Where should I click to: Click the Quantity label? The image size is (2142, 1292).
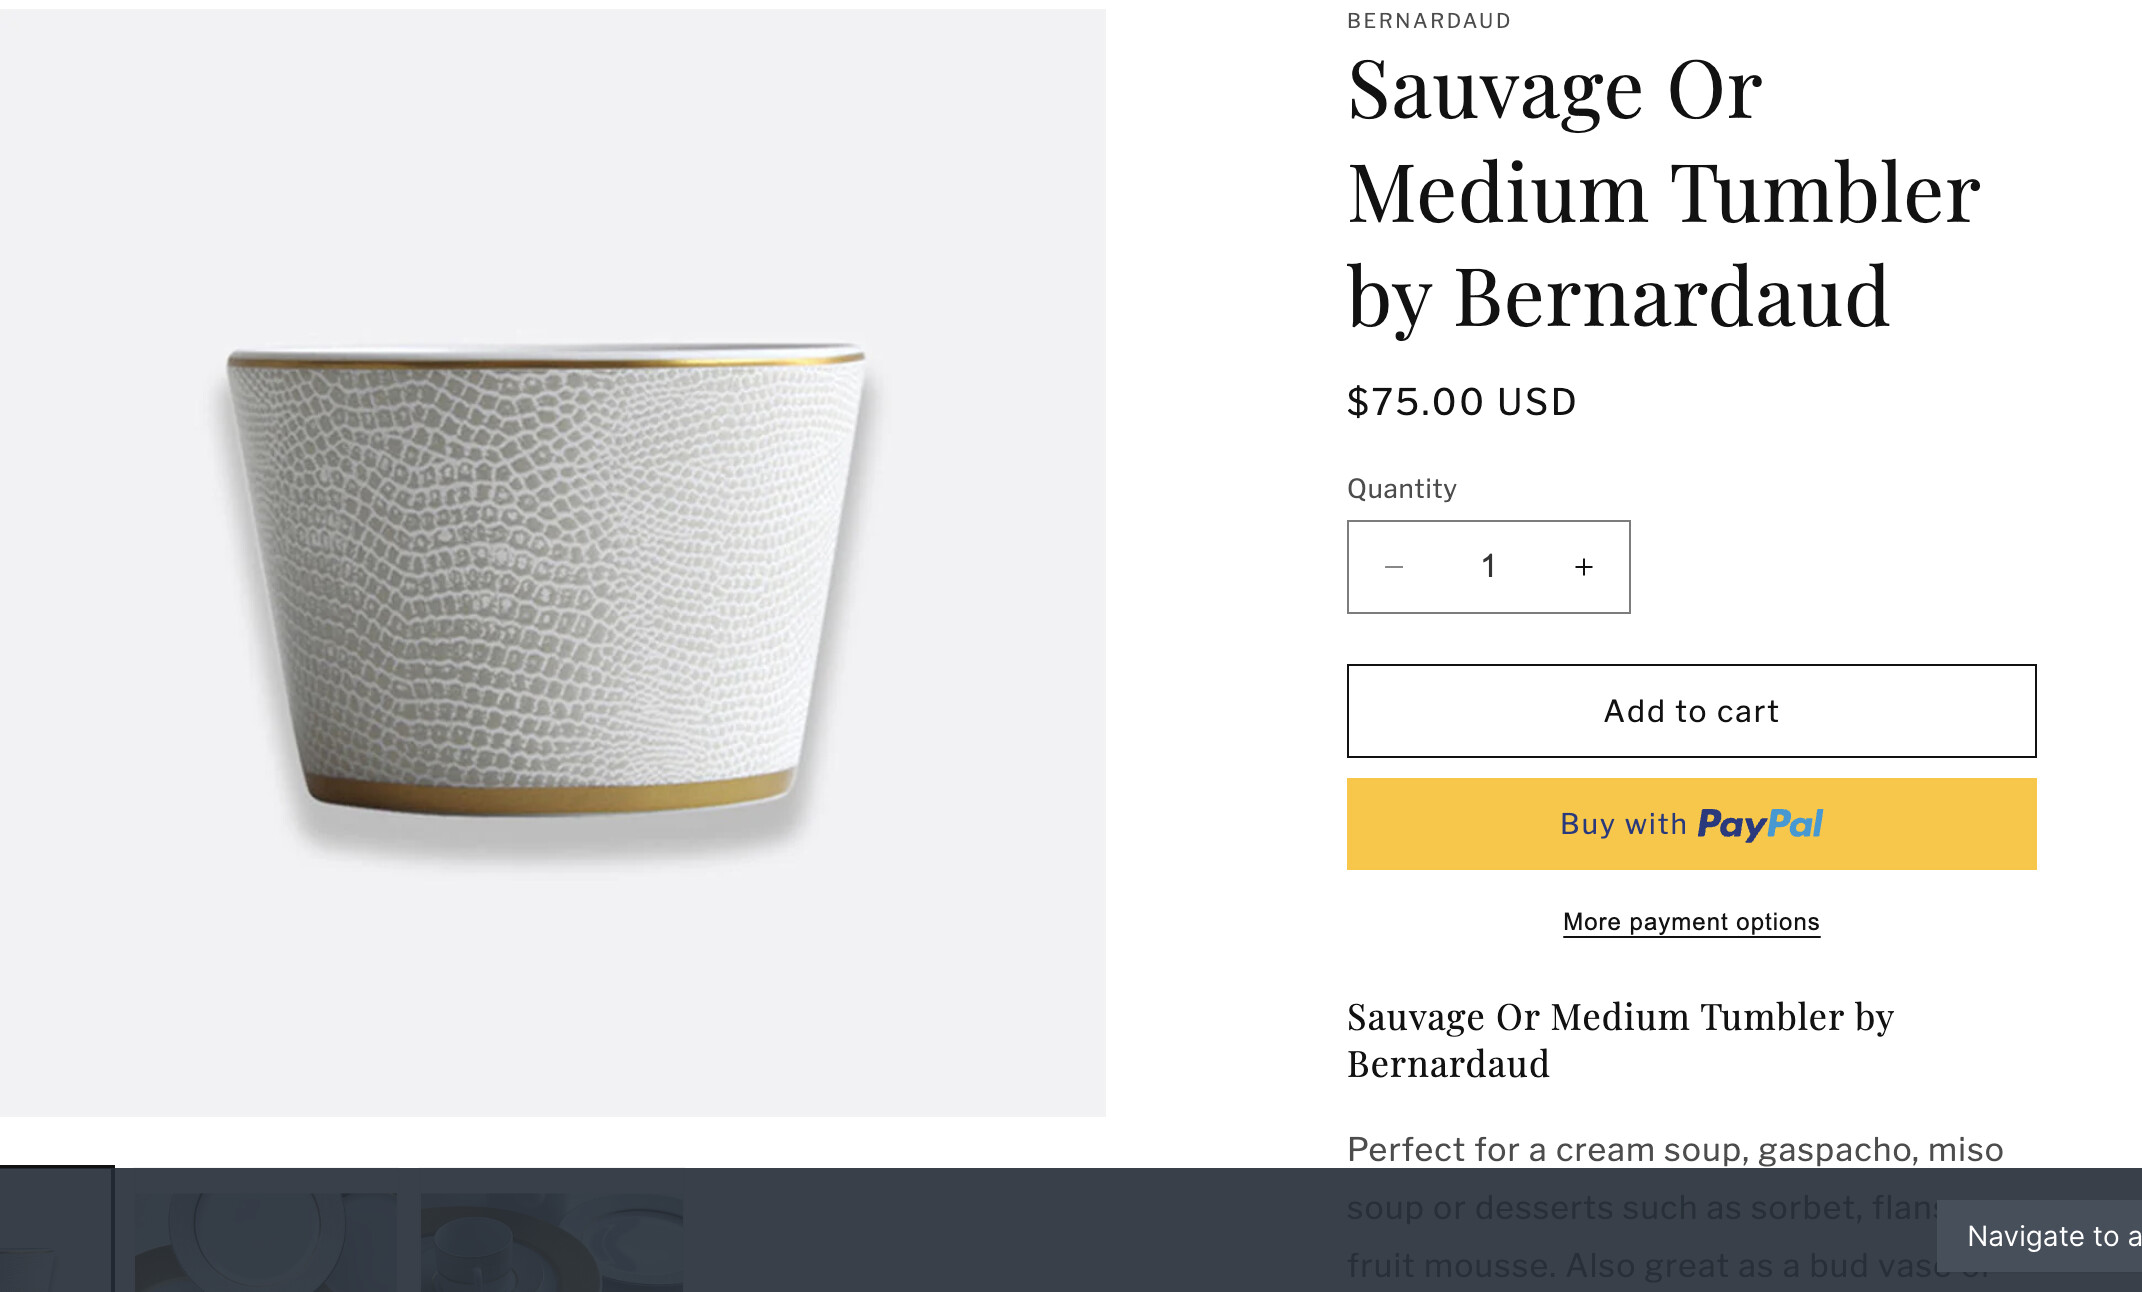click(1401, 489)
